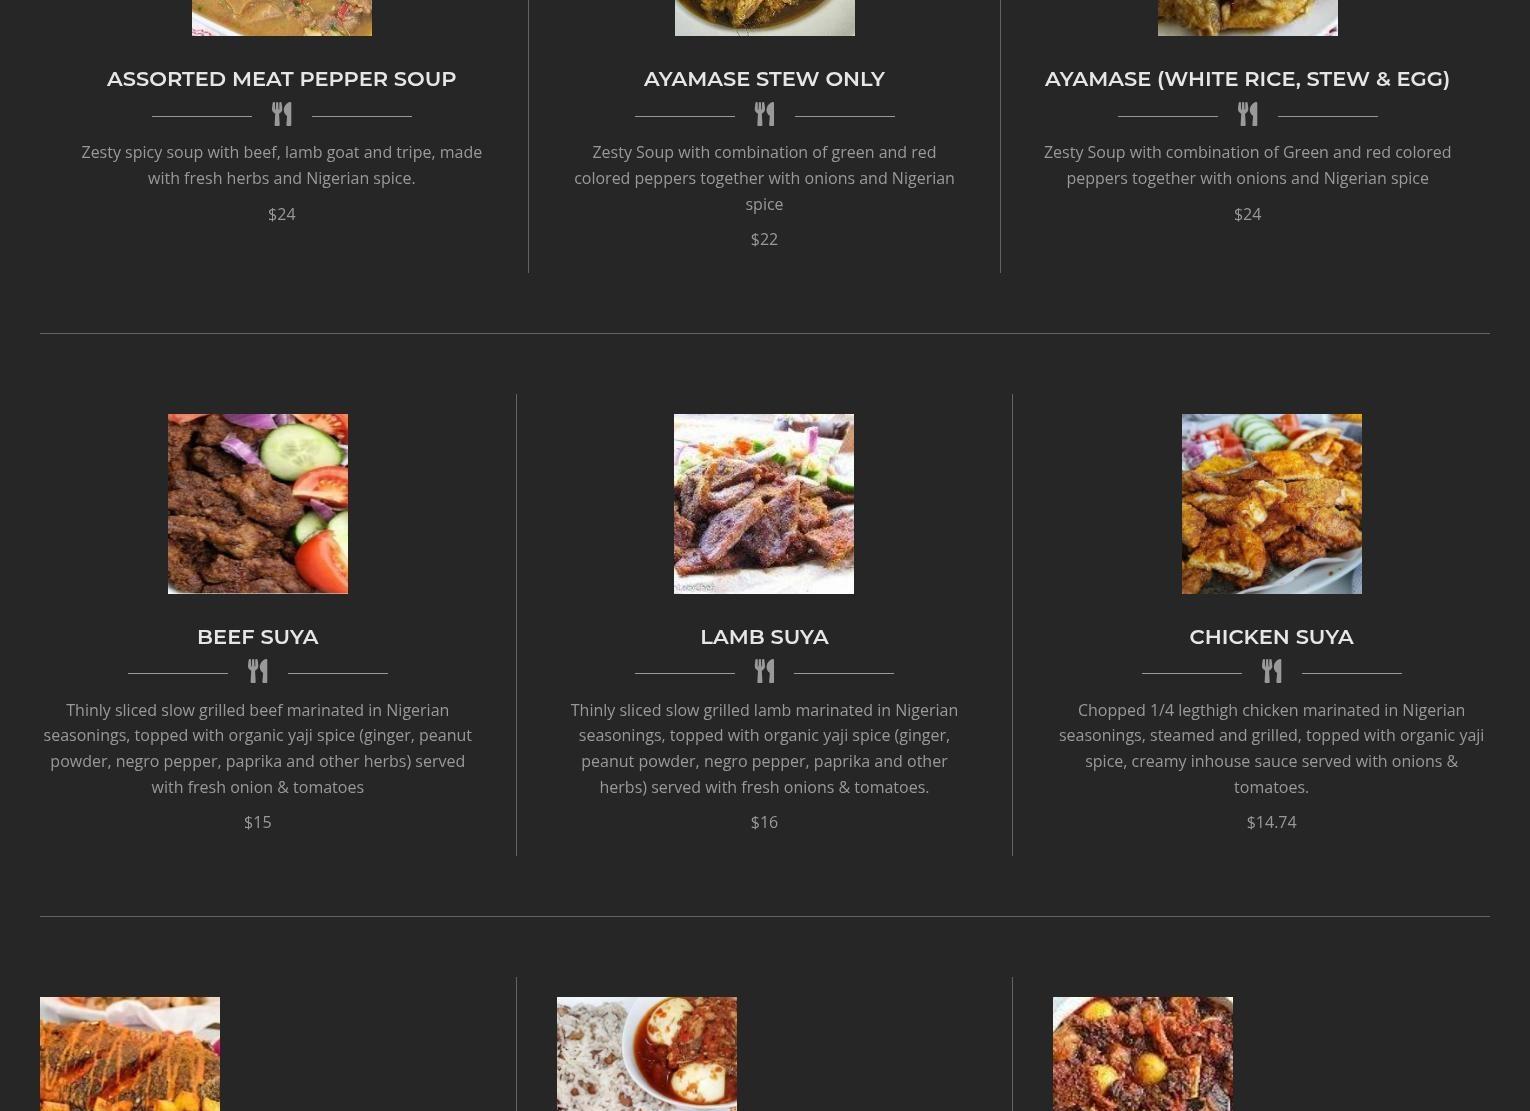The width and height of the screenshot is (1530, 1111).
Task: Click the utensils icon under Ayamase Stew Only
Action: (765, 114)
